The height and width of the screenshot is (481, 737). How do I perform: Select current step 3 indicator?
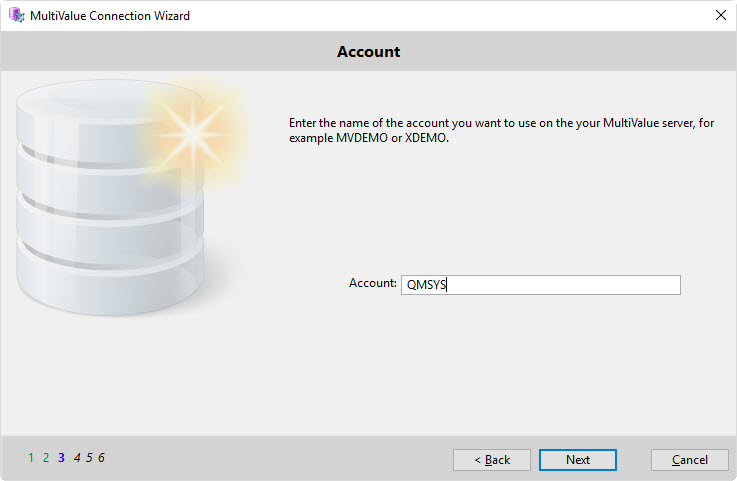pyautogui.click(x=61, y=457)
